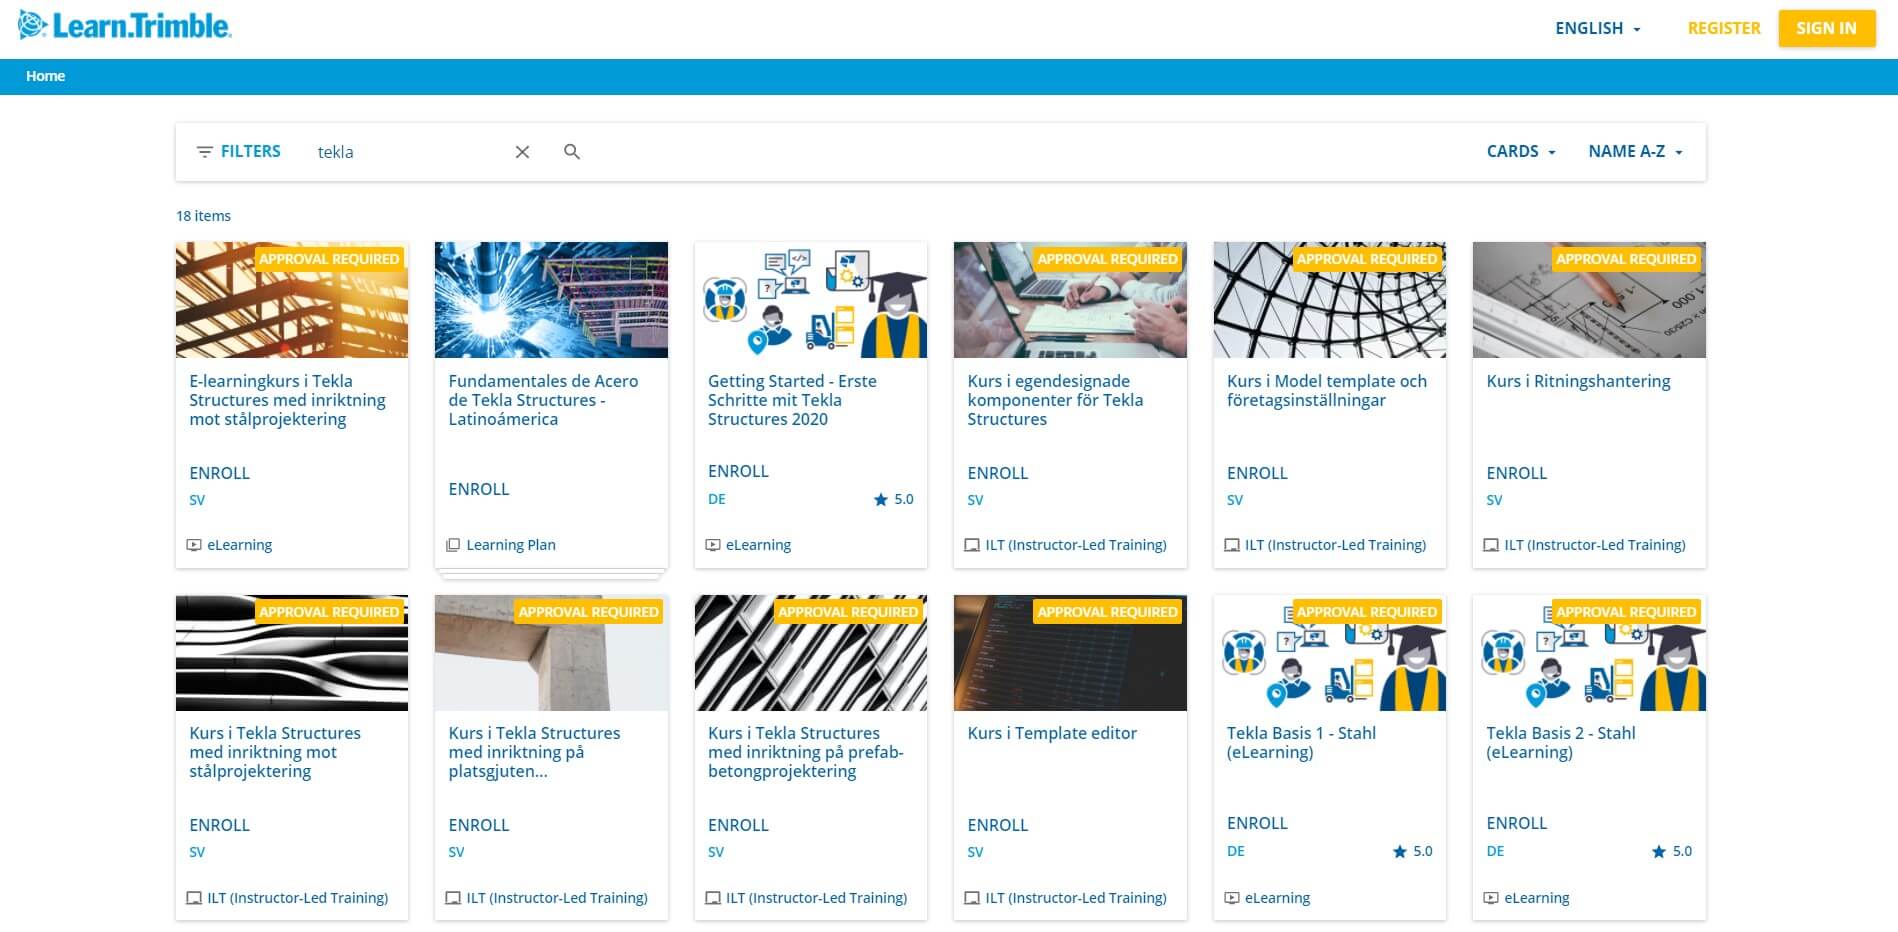Click eLearning icon on Tekla Basis 1 card
The image size is (1898, 932).
(x=1232, y=898)
